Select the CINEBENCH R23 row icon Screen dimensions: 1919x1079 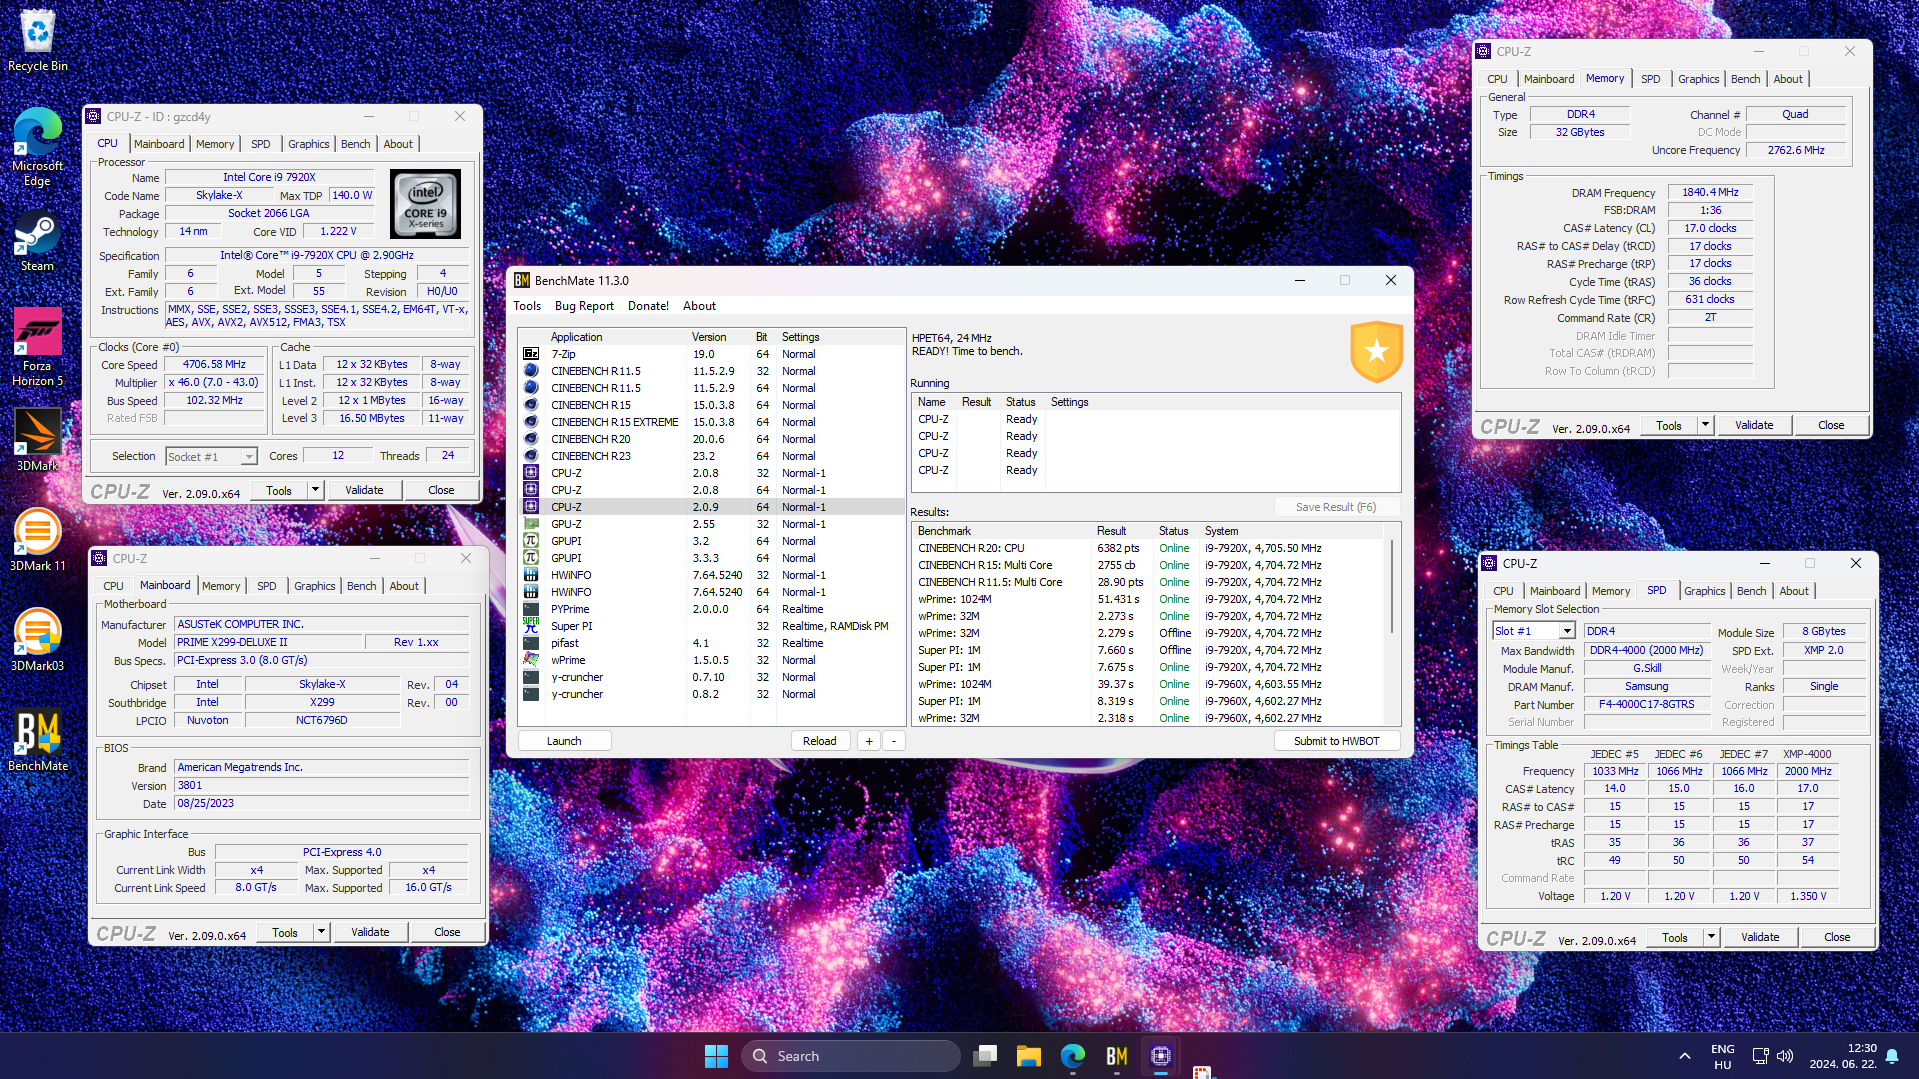click(531, 456)
